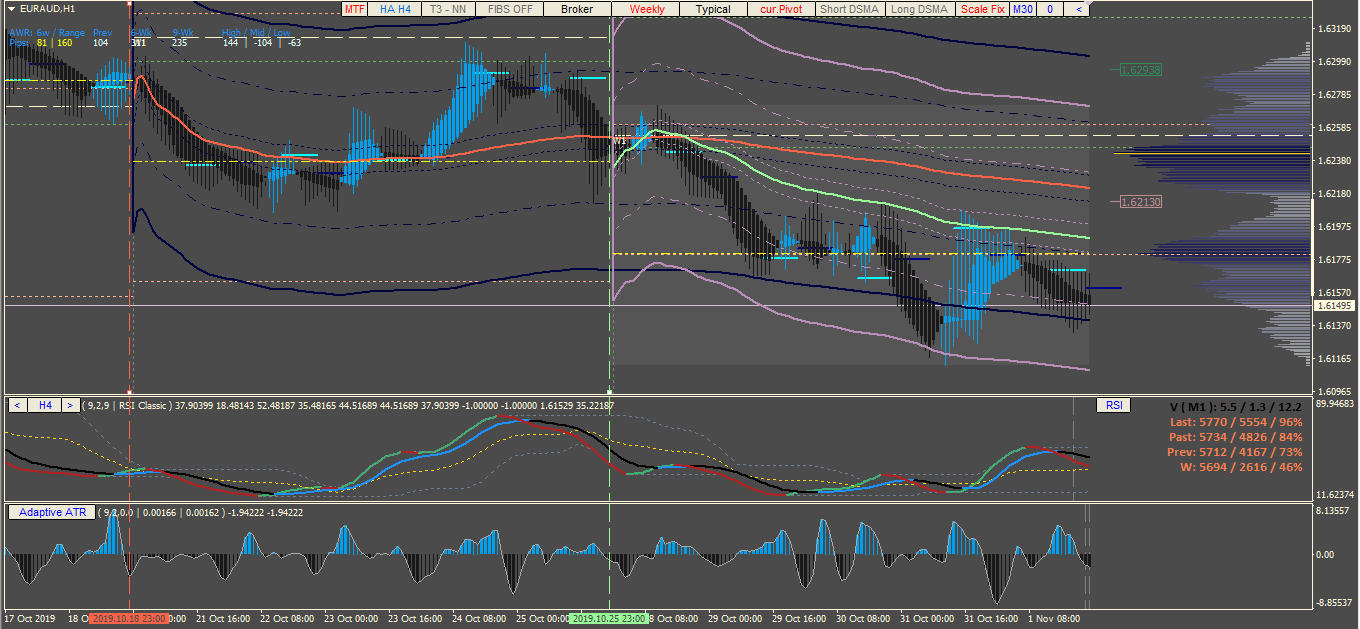The width and height of the screenshot is (1360, 629).
Task: Click the 8.13557 ATR scale value
Action: (1334, 510)
